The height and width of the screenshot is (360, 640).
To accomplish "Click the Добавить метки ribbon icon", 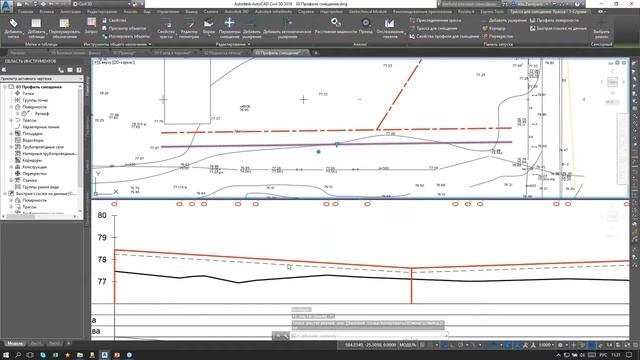I will tap(13, 28).
